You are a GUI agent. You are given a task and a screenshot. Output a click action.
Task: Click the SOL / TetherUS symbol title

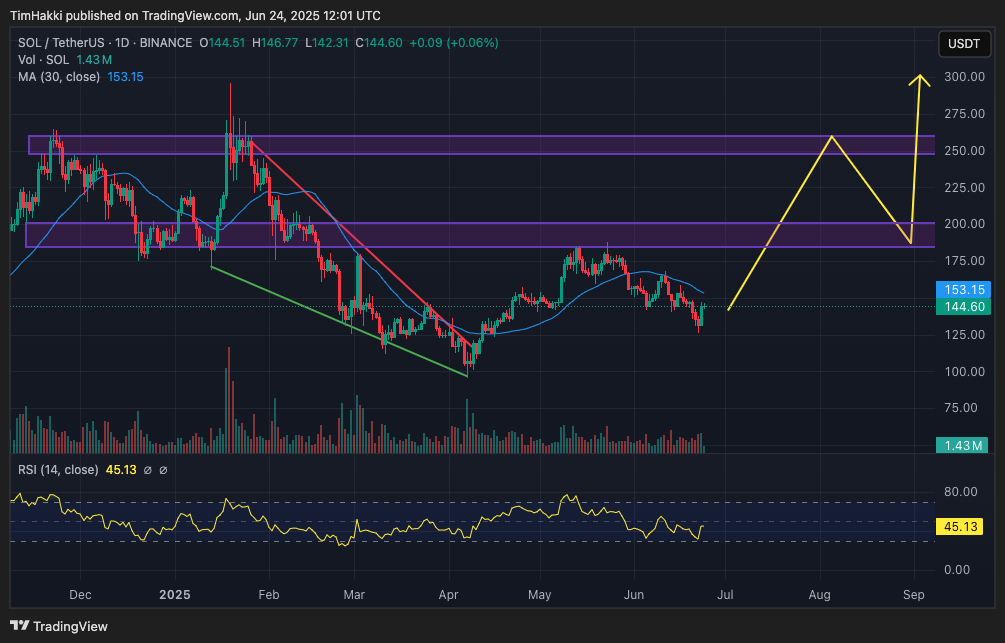pos(62,43)
